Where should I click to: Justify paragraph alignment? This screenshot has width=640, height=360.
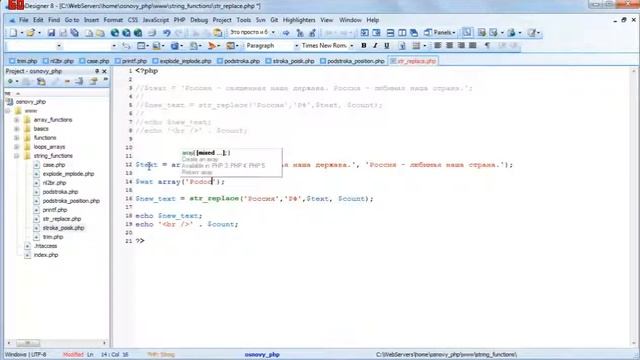473,46
